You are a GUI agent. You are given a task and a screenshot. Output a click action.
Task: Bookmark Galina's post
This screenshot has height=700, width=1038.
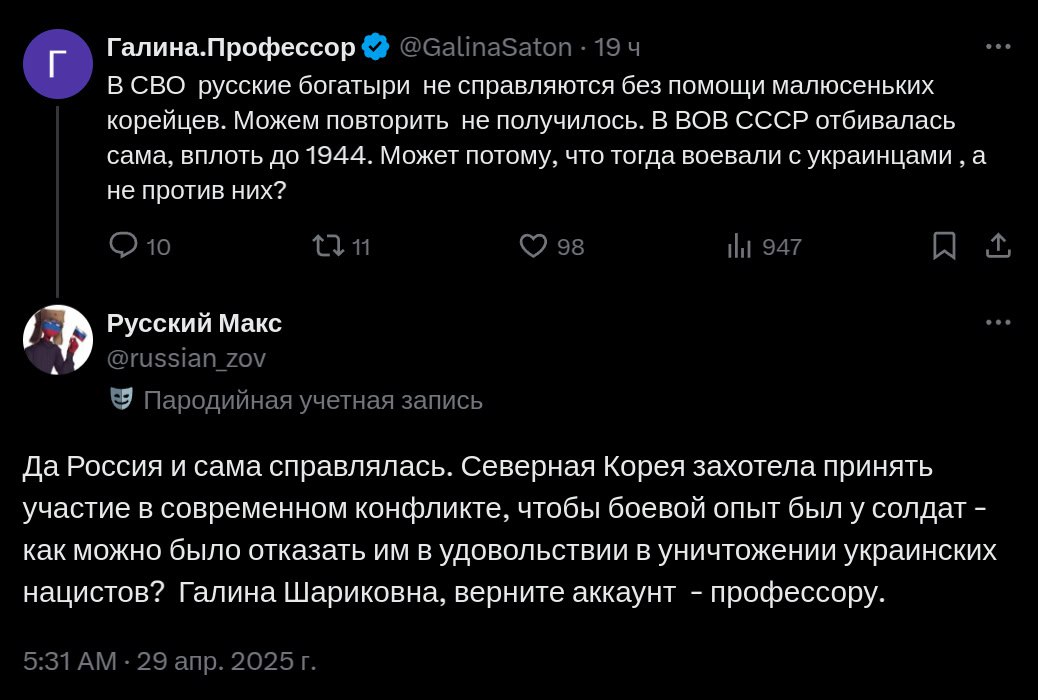[x=944, y=246]
